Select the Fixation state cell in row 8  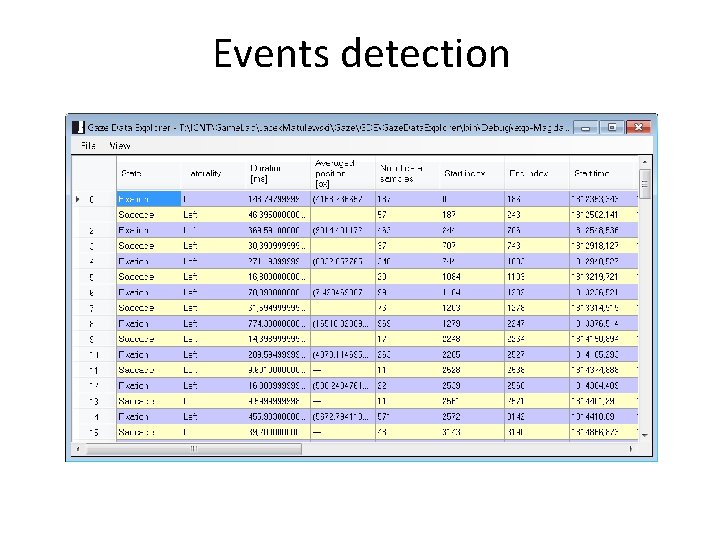tap(149, 323)
